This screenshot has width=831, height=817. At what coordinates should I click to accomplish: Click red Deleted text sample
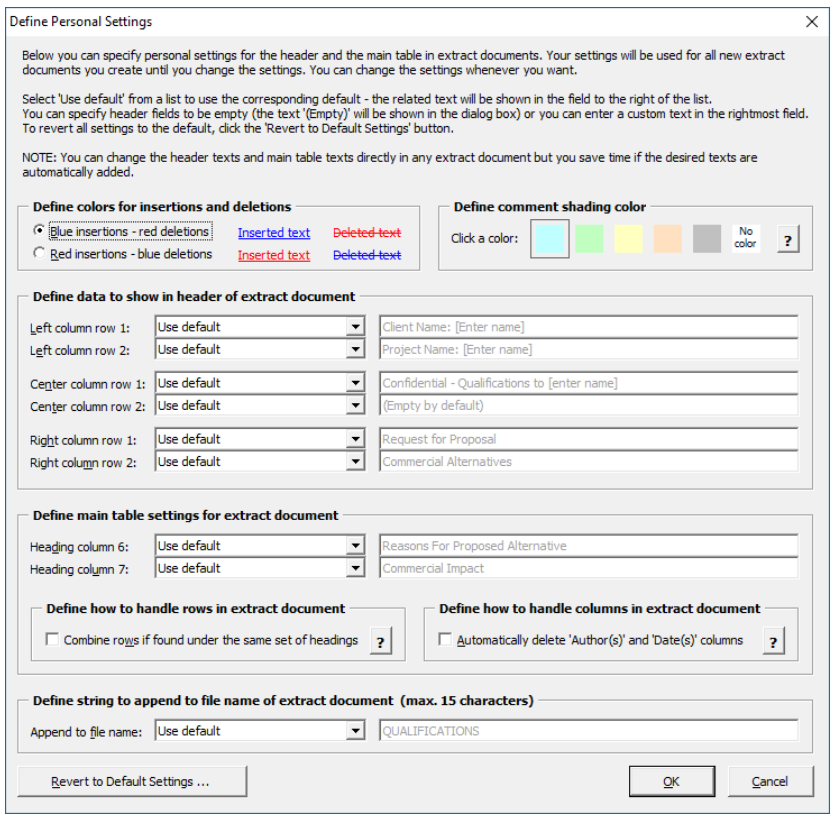point(367,233)
